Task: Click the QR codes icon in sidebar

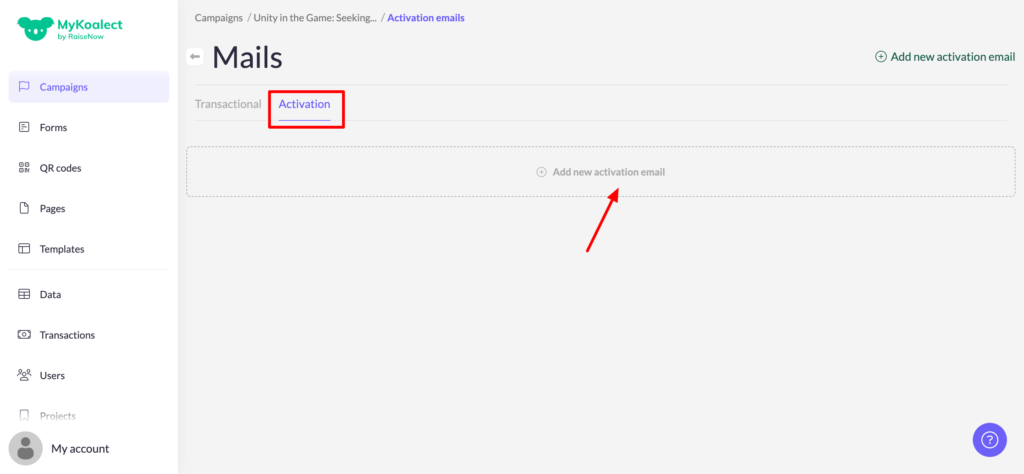Action: coord(24,168)
